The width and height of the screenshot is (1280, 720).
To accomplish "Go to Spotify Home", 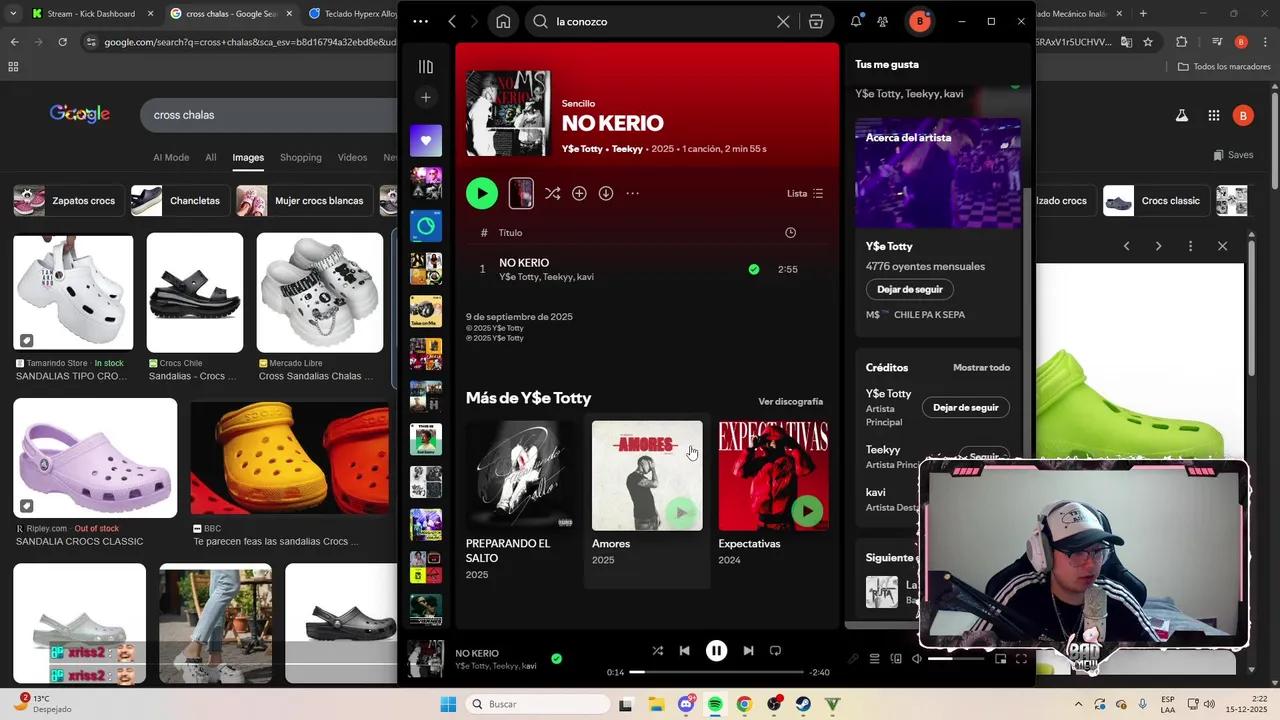I will [503, 21].
